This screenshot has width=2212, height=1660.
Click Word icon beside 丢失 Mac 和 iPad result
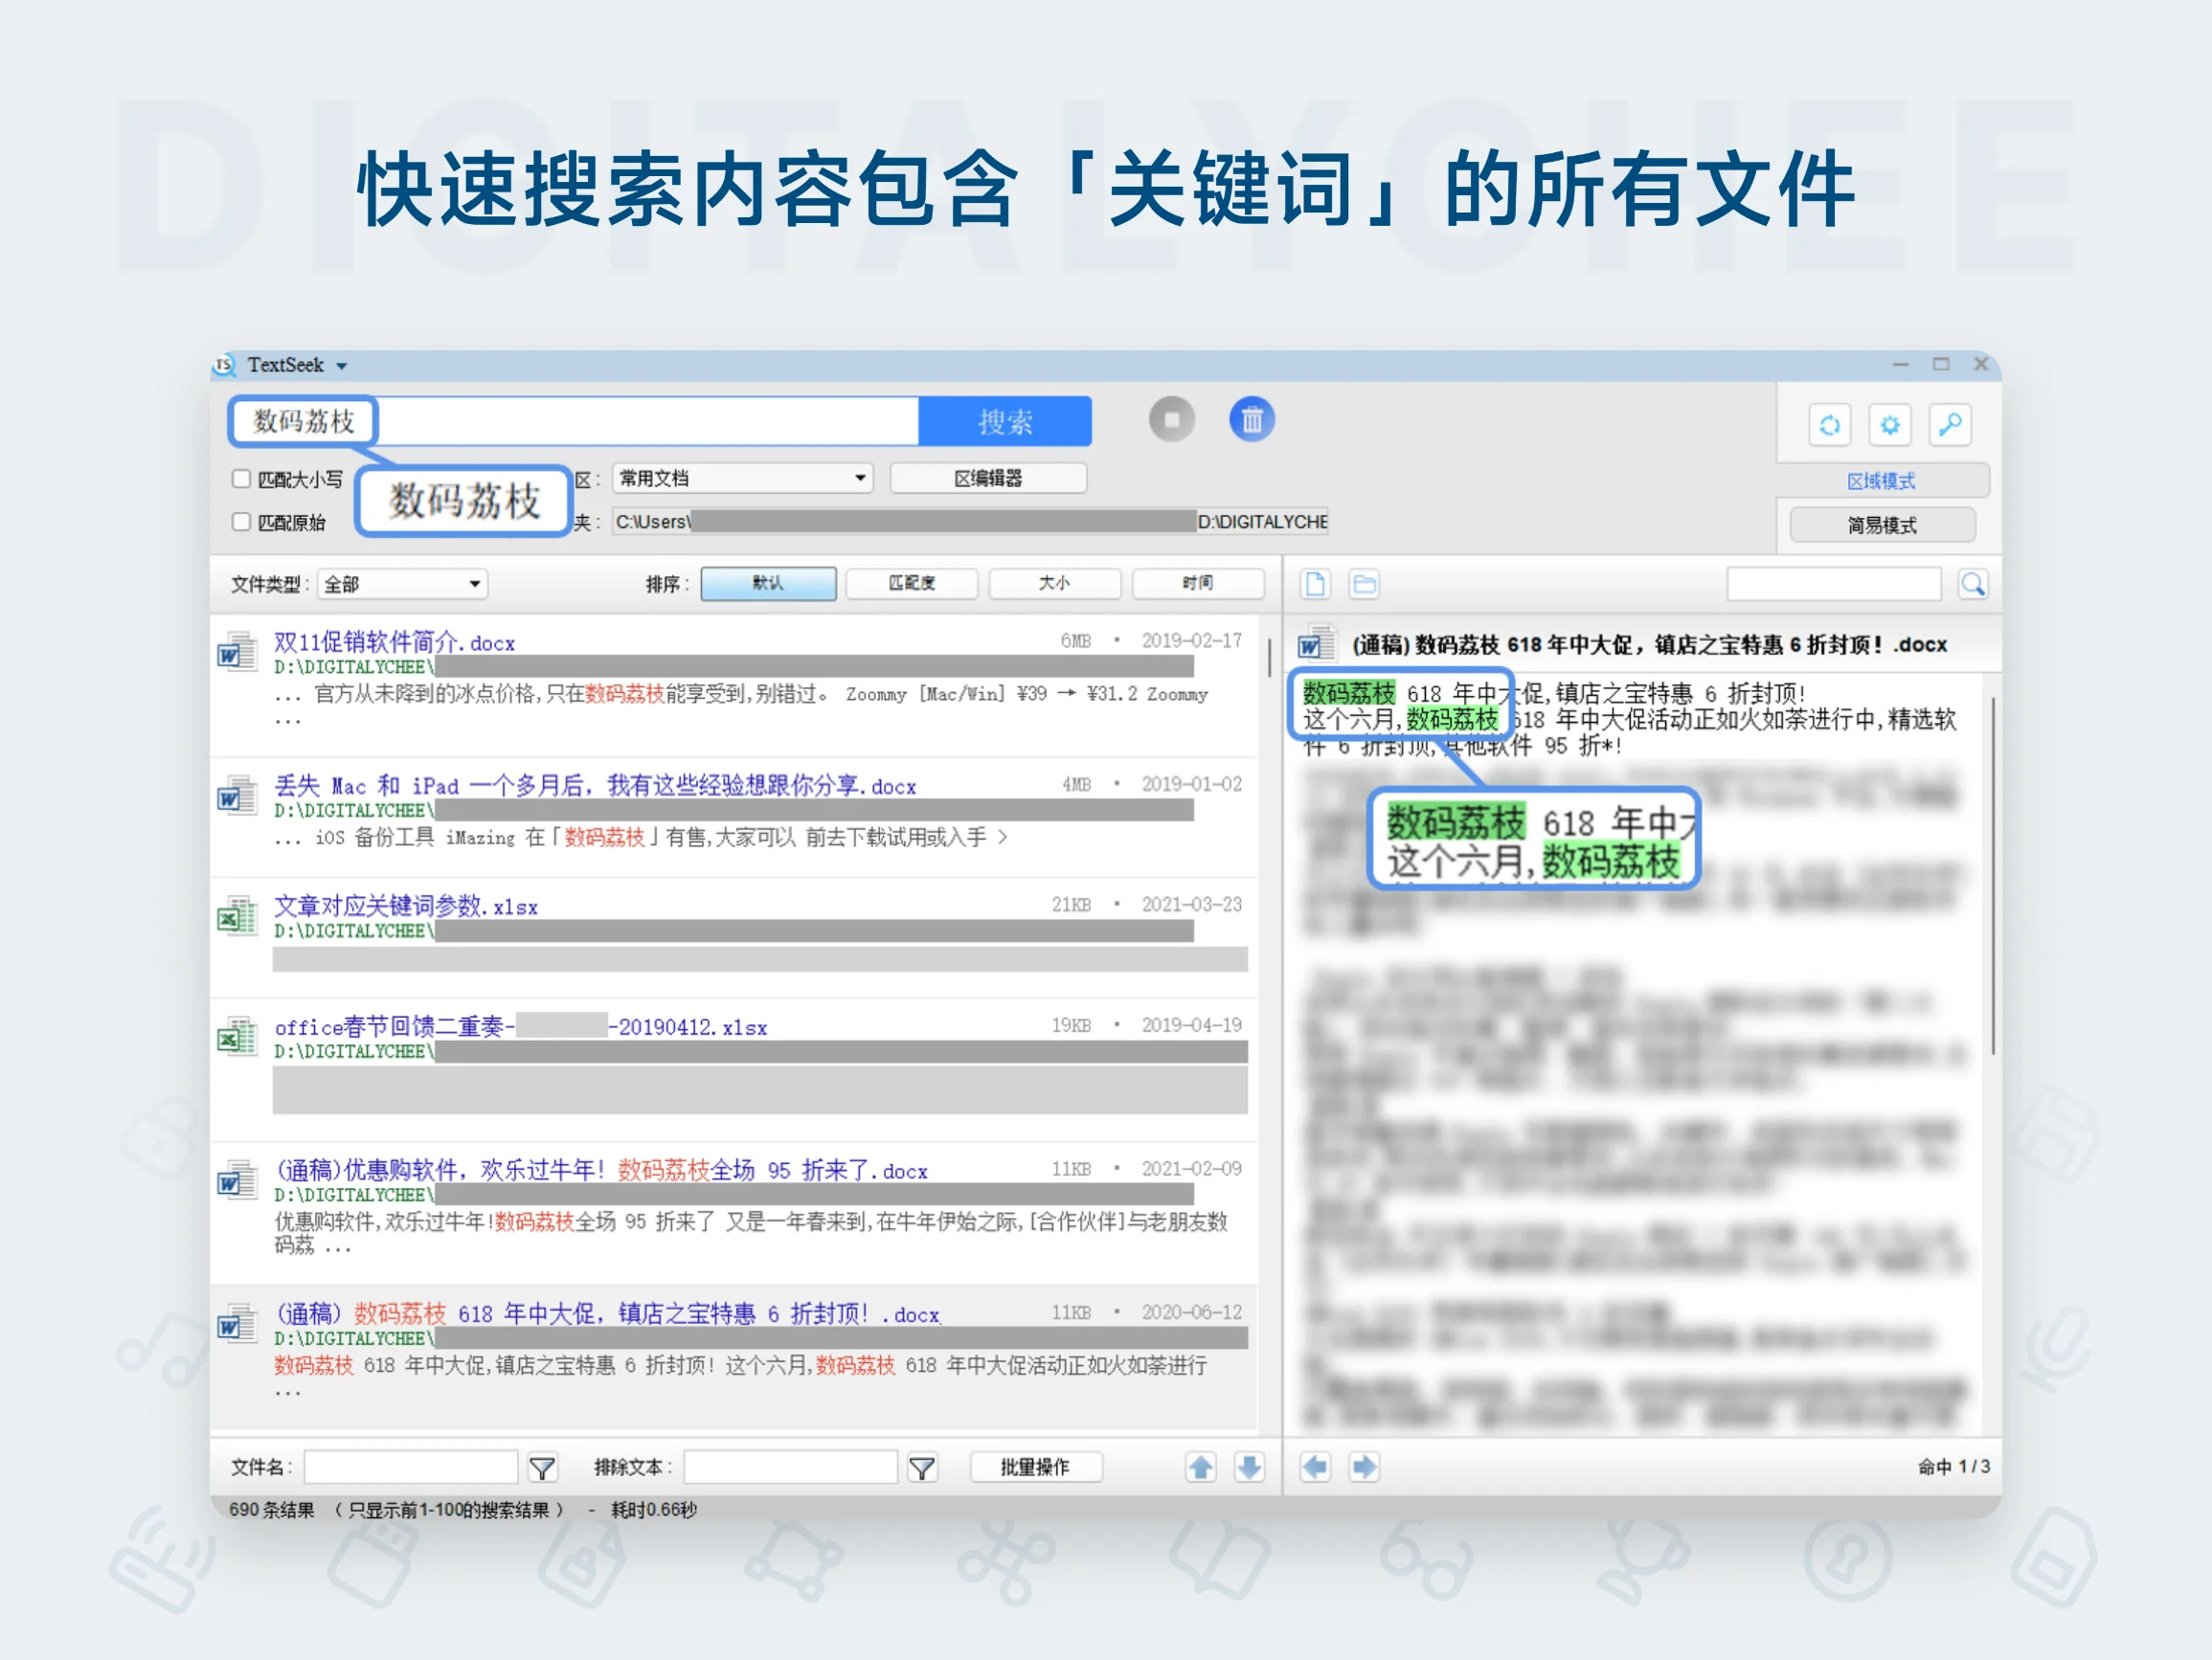pyautogui.click(x=237, y=796)
